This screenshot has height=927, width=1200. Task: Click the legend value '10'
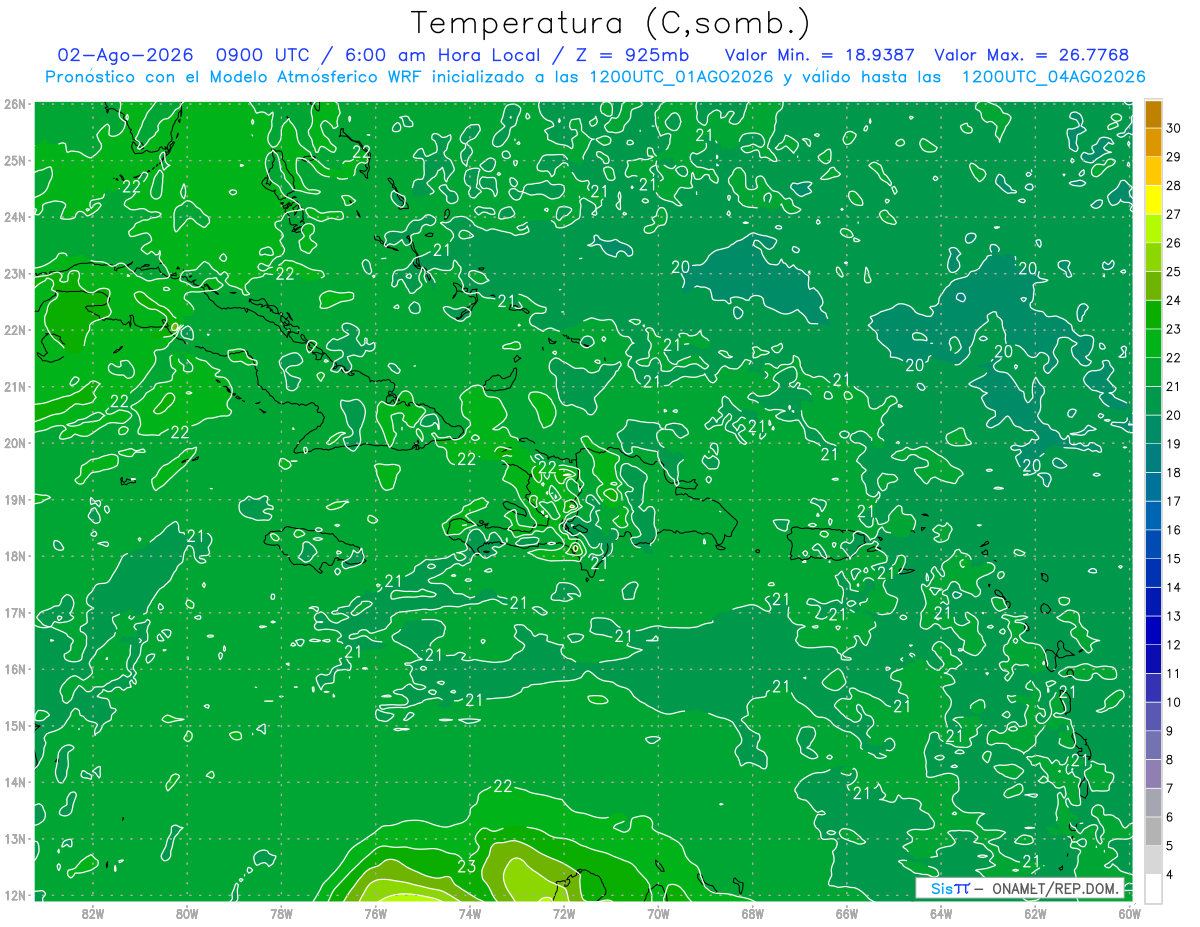click(1174, 702)
